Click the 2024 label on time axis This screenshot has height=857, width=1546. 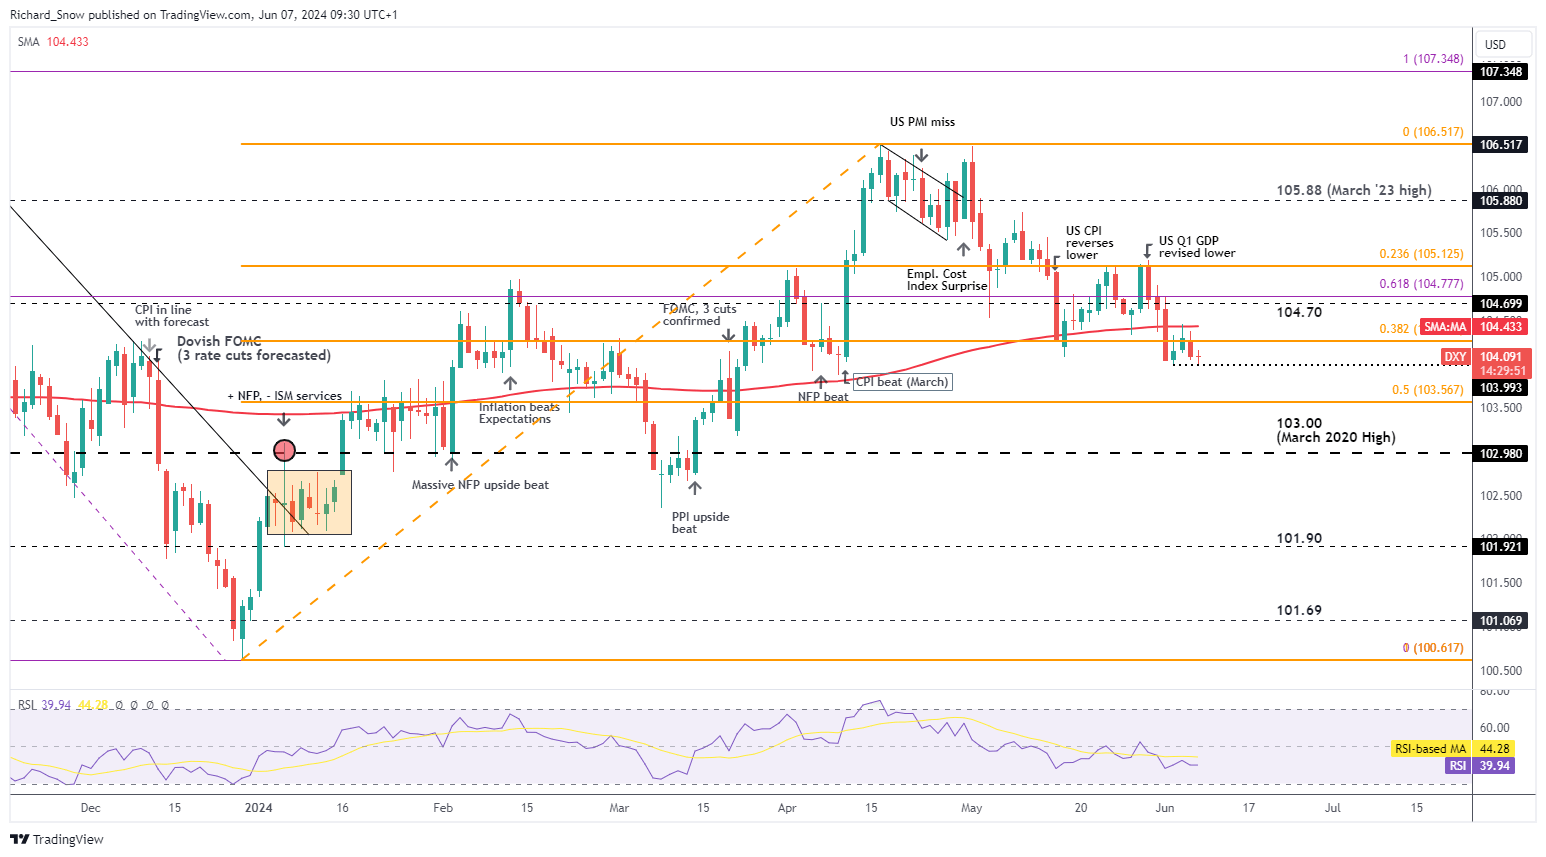[258, 808]
